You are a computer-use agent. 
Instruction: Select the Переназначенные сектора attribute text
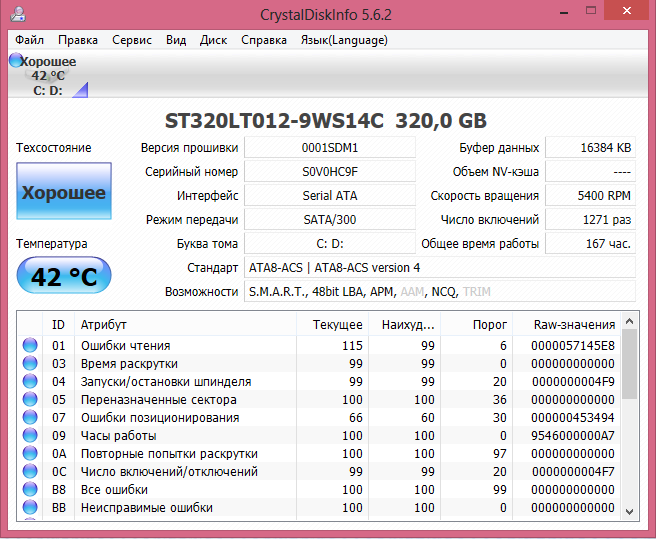point(159,400)
